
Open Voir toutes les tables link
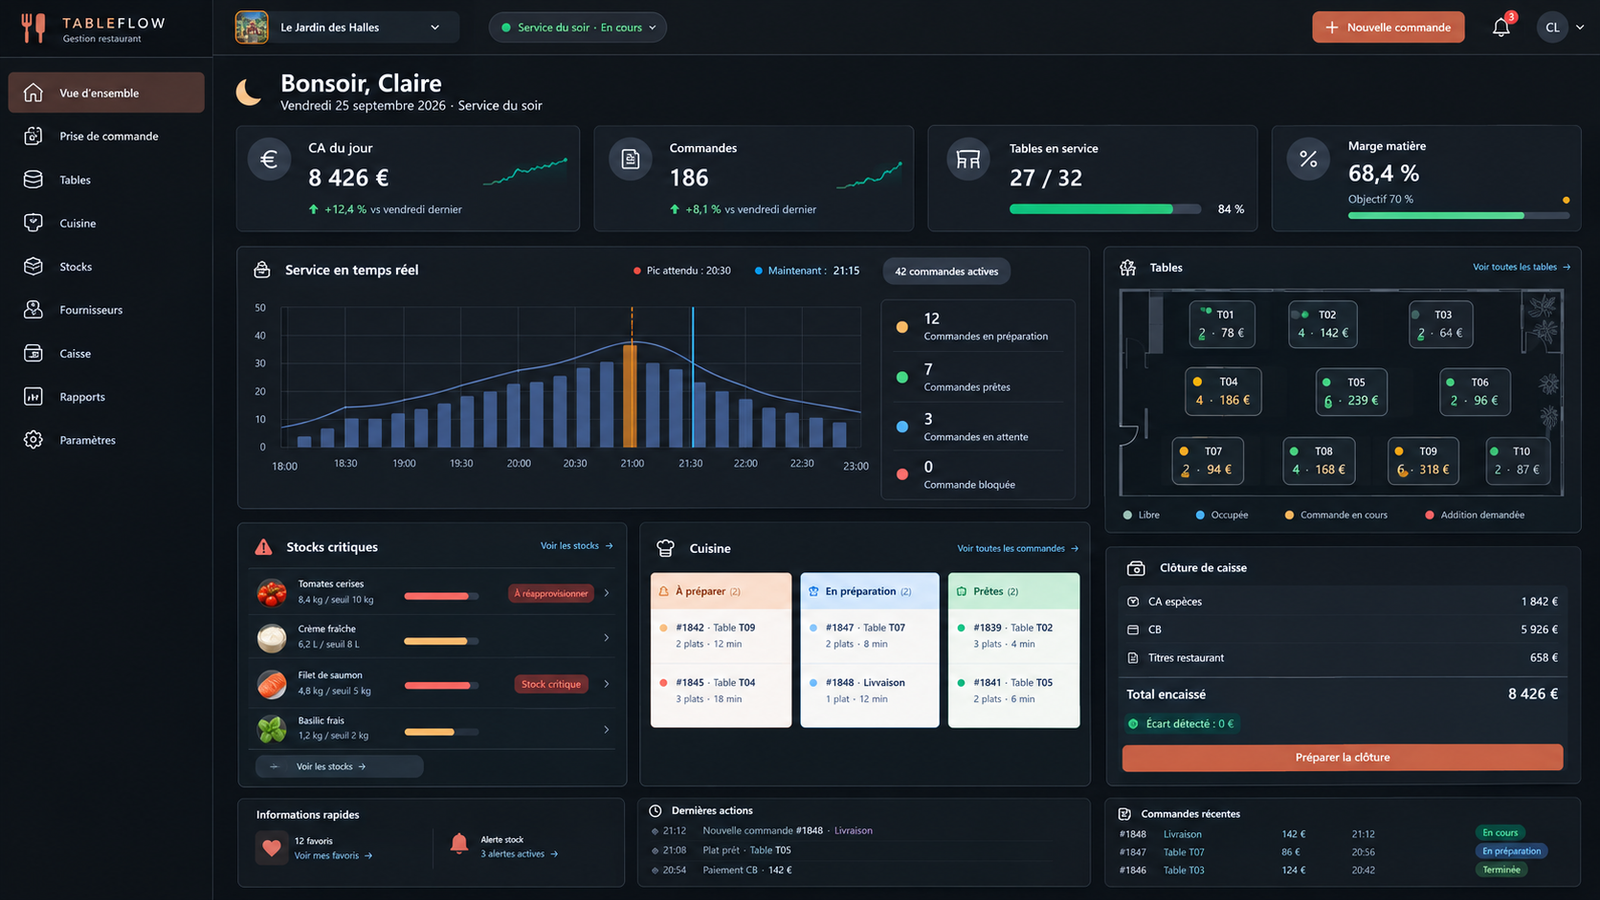[1521, 267]
